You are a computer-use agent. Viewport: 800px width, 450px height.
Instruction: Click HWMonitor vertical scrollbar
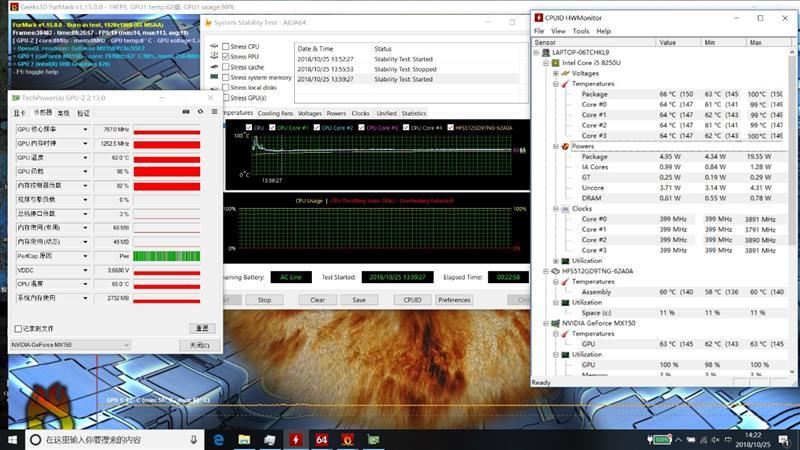point(792,211)
